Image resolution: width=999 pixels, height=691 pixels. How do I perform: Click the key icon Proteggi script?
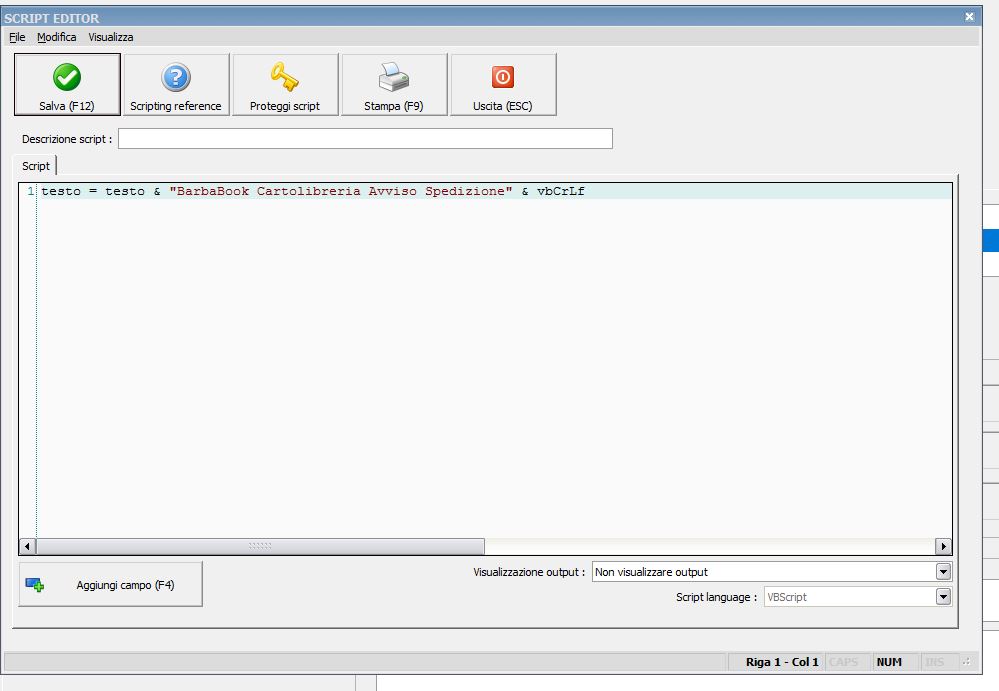pyautogui.click(x=284, y=77)
